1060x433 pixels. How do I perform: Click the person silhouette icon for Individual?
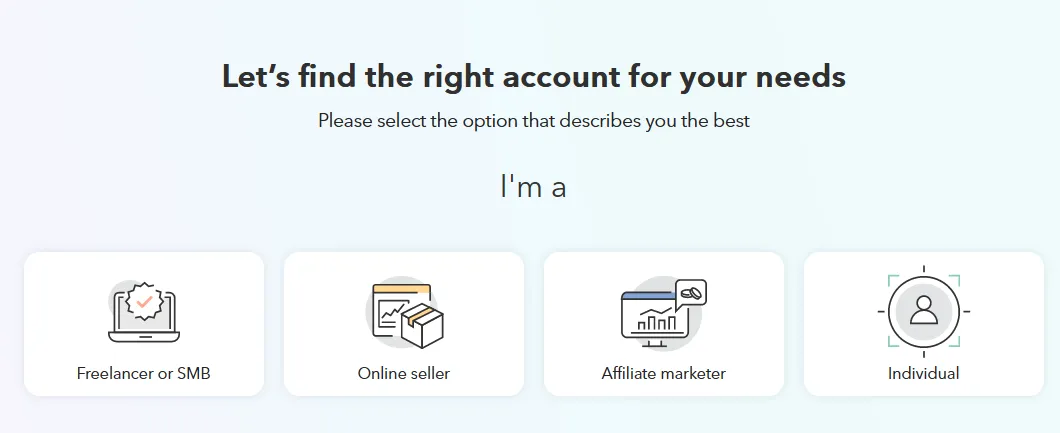pos(923,311)
